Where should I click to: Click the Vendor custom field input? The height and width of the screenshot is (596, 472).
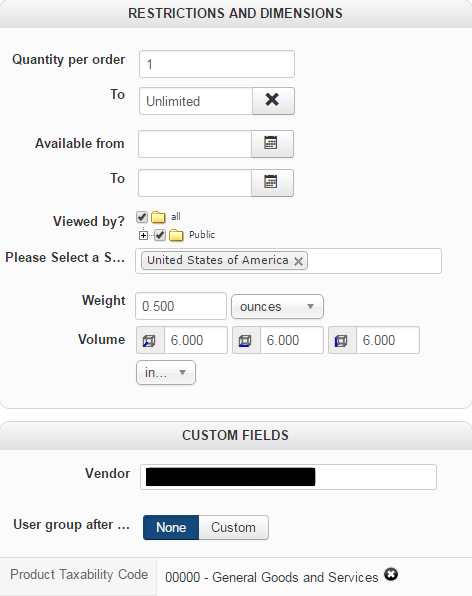point(288,477)
